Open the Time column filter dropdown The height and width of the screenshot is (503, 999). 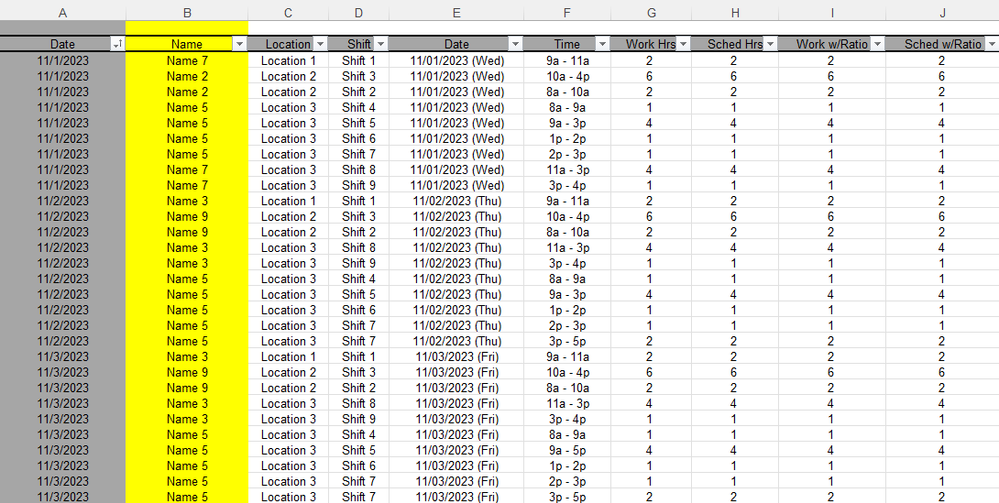click(x=602, y=44)
